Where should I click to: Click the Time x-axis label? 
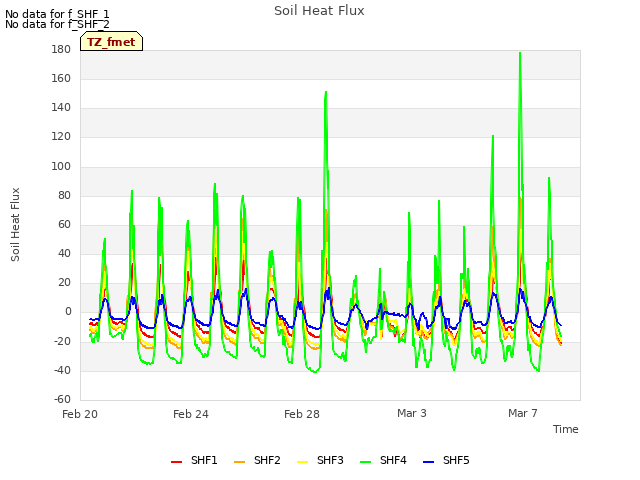566,429
